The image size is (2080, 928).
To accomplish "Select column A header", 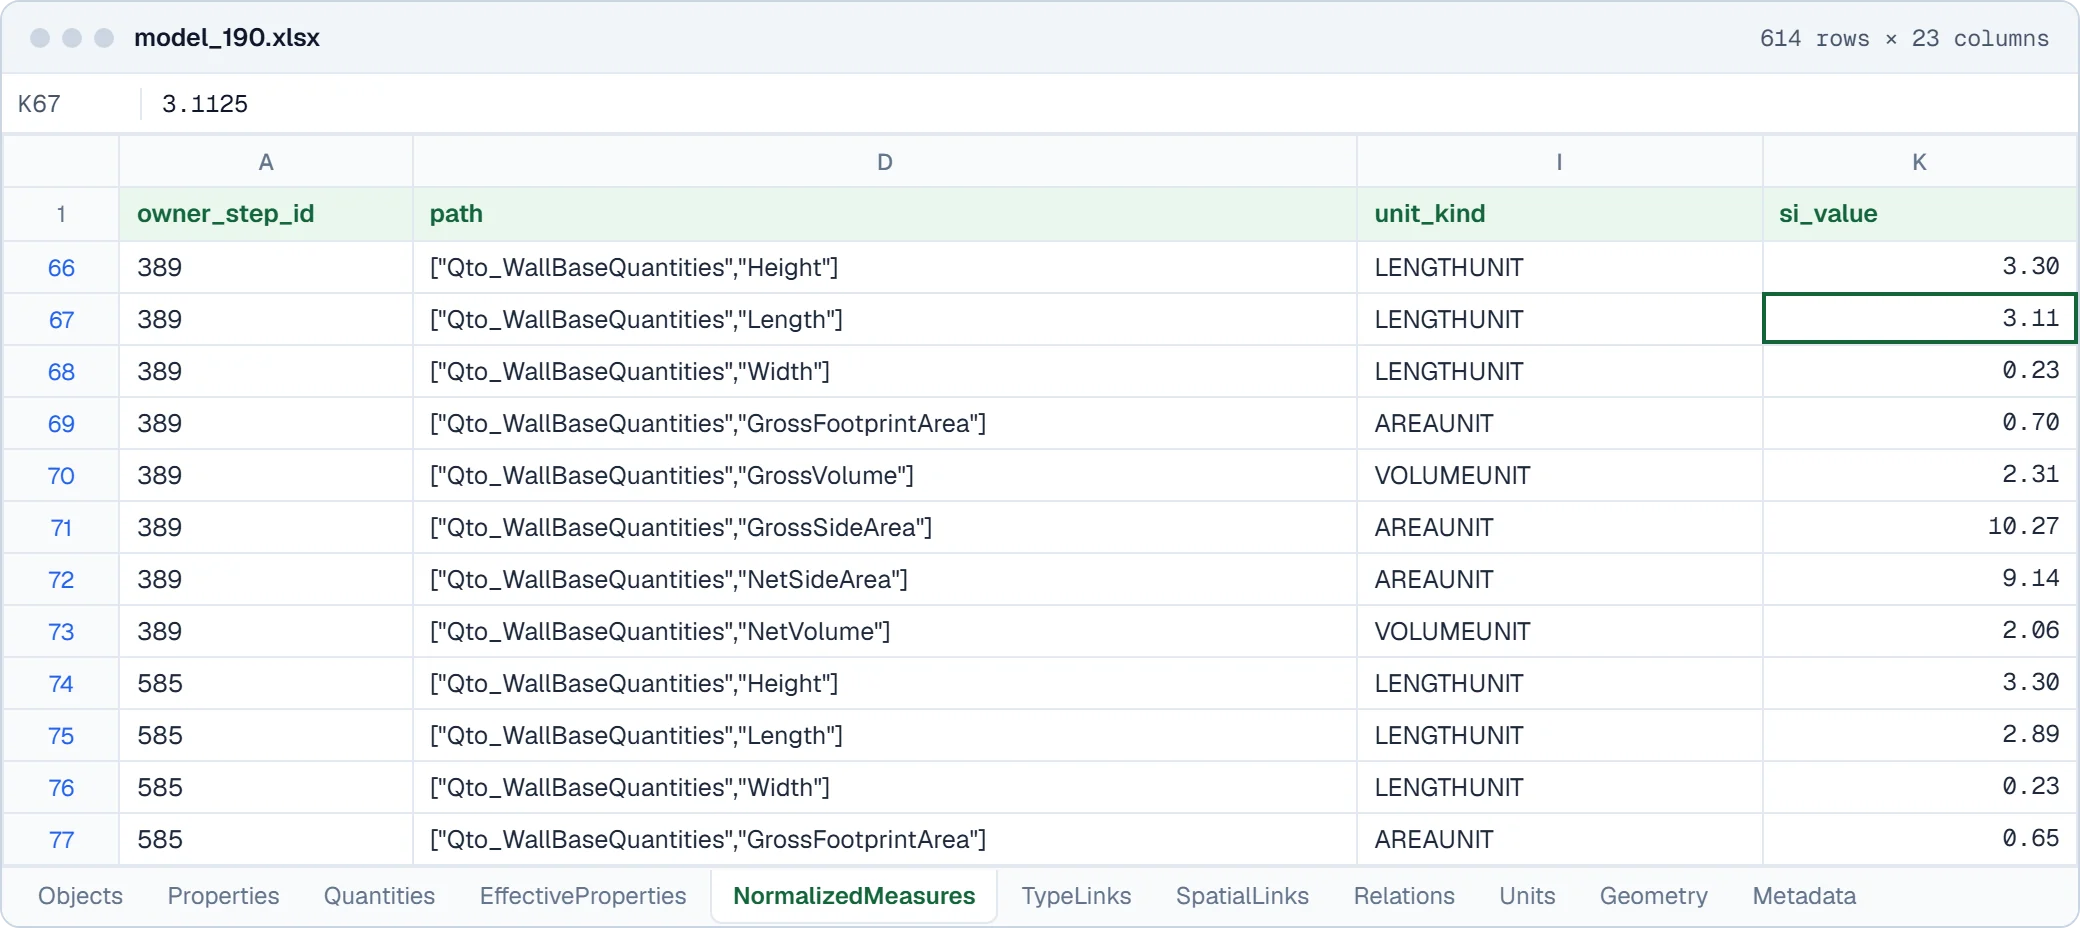I will pyautogui.click(x=266, y=162).
